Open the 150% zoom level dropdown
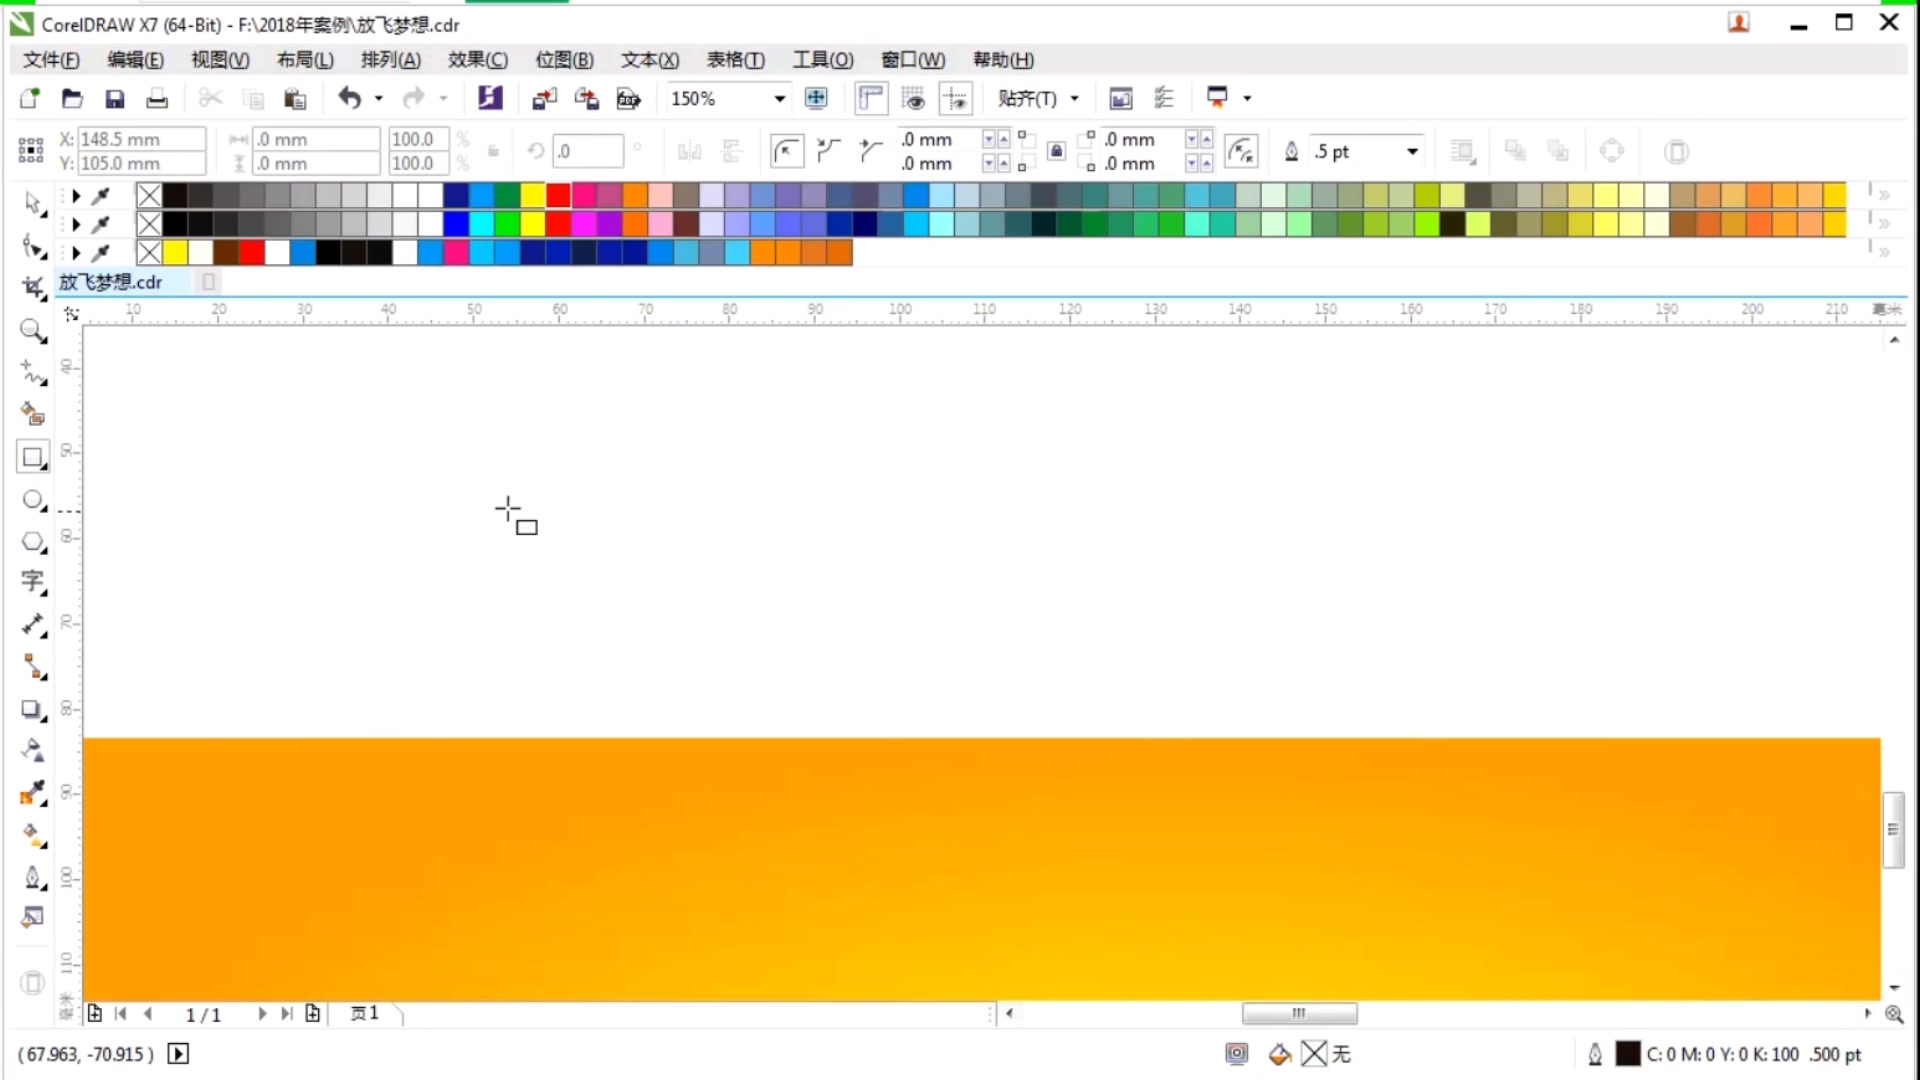This screenshot has width=1920, height=1080. 779,98
